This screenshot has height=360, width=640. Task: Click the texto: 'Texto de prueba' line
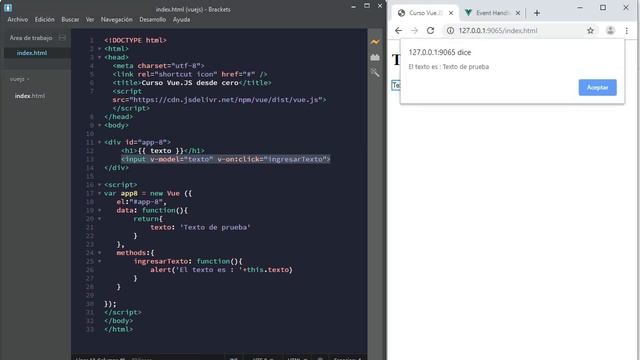200,227
